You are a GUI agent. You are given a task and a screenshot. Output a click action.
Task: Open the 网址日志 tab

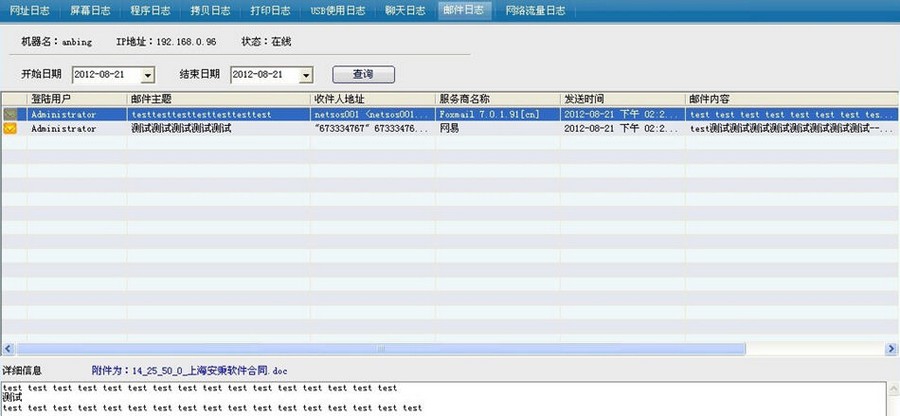pos(28,10)
